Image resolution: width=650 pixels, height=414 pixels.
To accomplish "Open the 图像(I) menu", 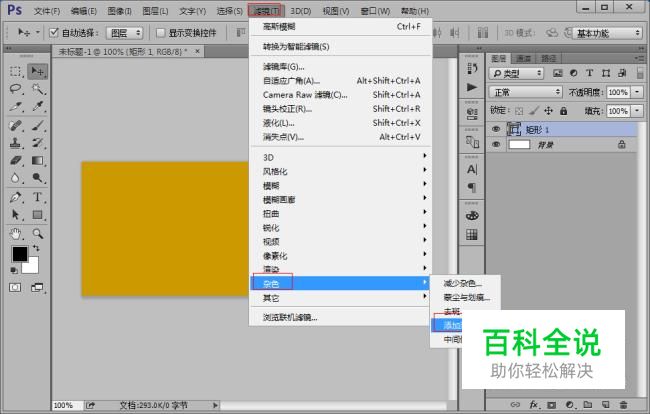I will pyautogui.click(x=120, y=11).
